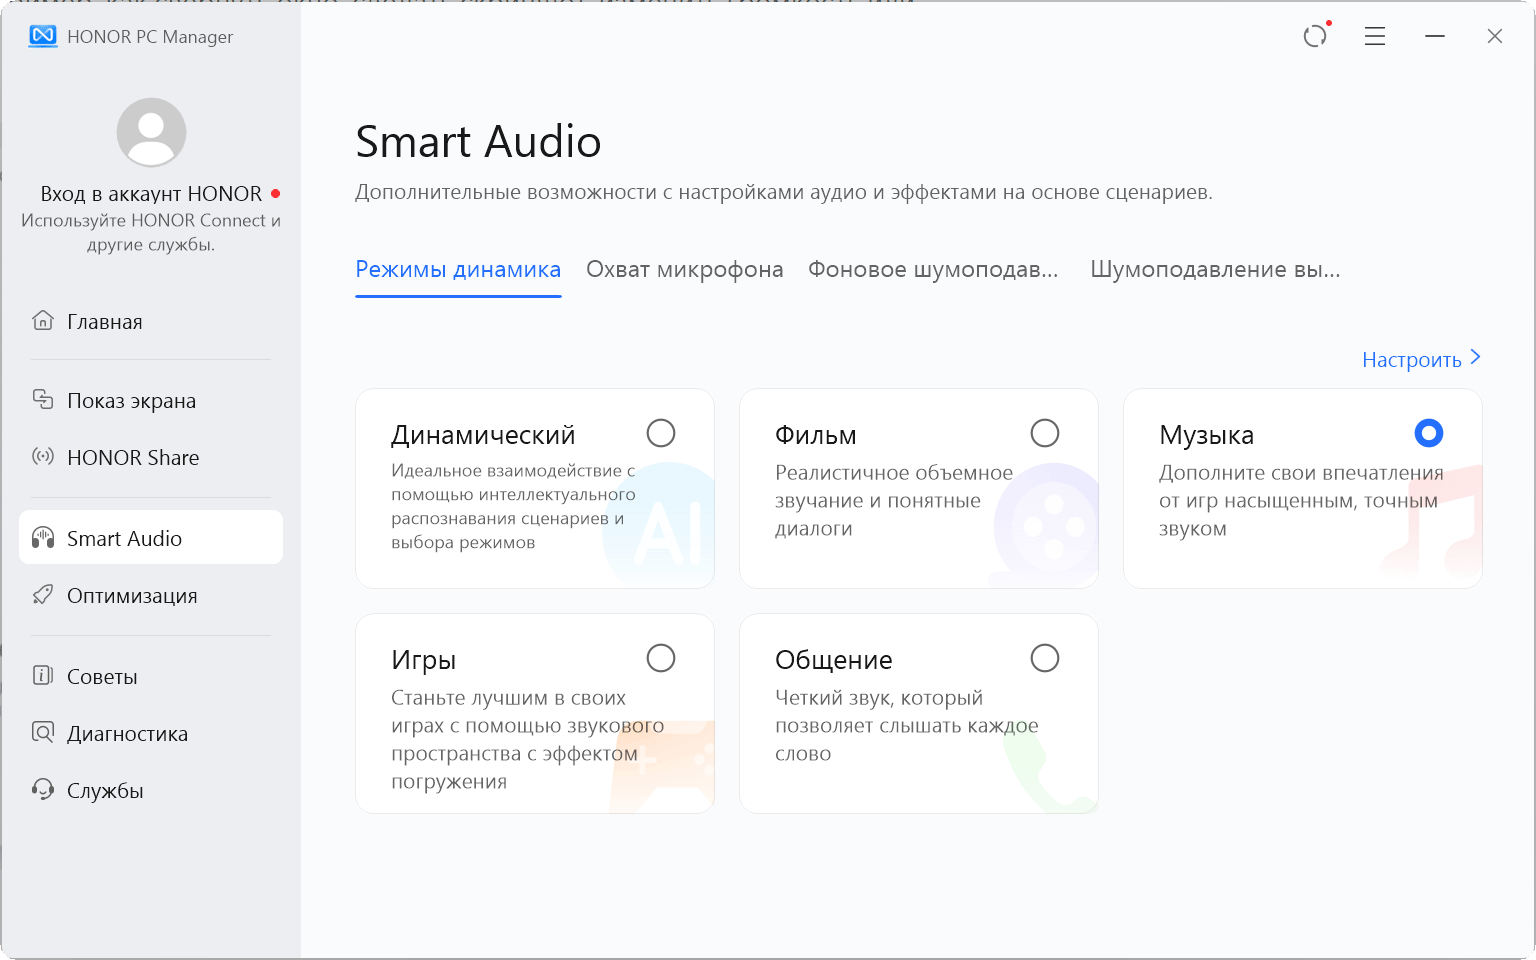1536x960 pixels.
Task: Open Диагностика in the sidebar
Action: pos(151,733)
